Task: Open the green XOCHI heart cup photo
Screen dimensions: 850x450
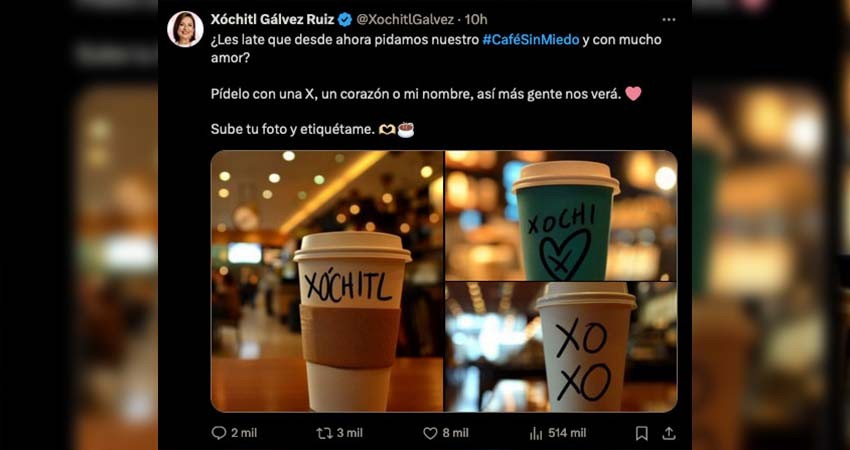Action: pyautogui.click(x=561, y=215)
